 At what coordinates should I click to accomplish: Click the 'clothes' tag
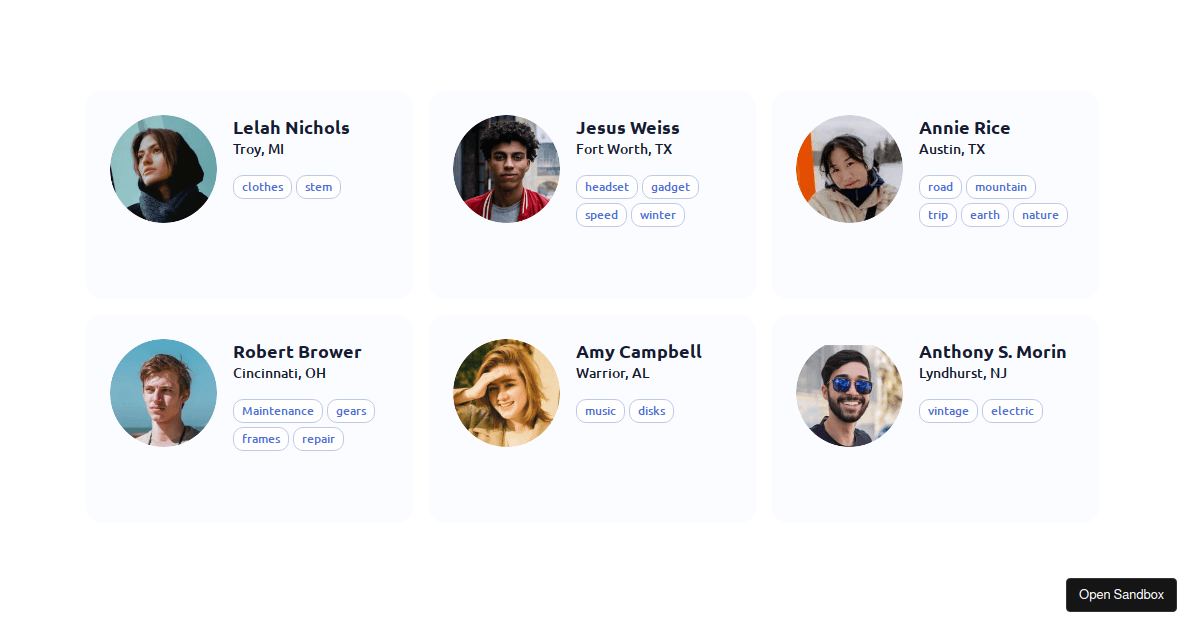click(x=262, y=187)
